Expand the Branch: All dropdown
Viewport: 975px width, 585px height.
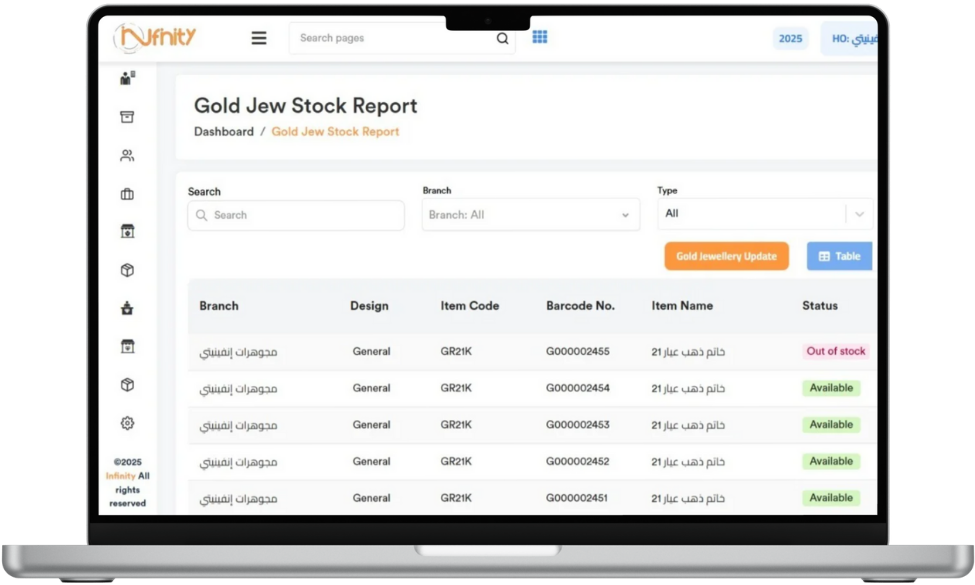click(530, 215)
